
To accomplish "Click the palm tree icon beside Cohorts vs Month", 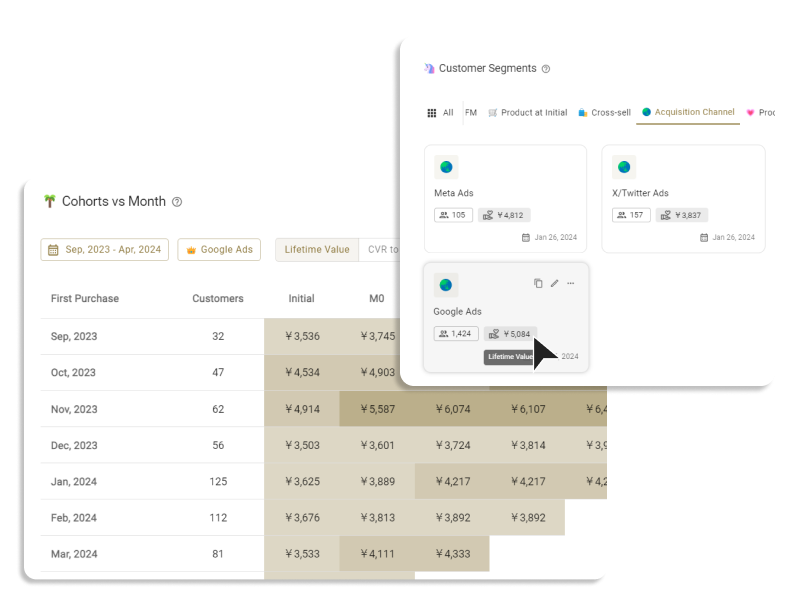I will pyautogui.click(x=49, y=201).
